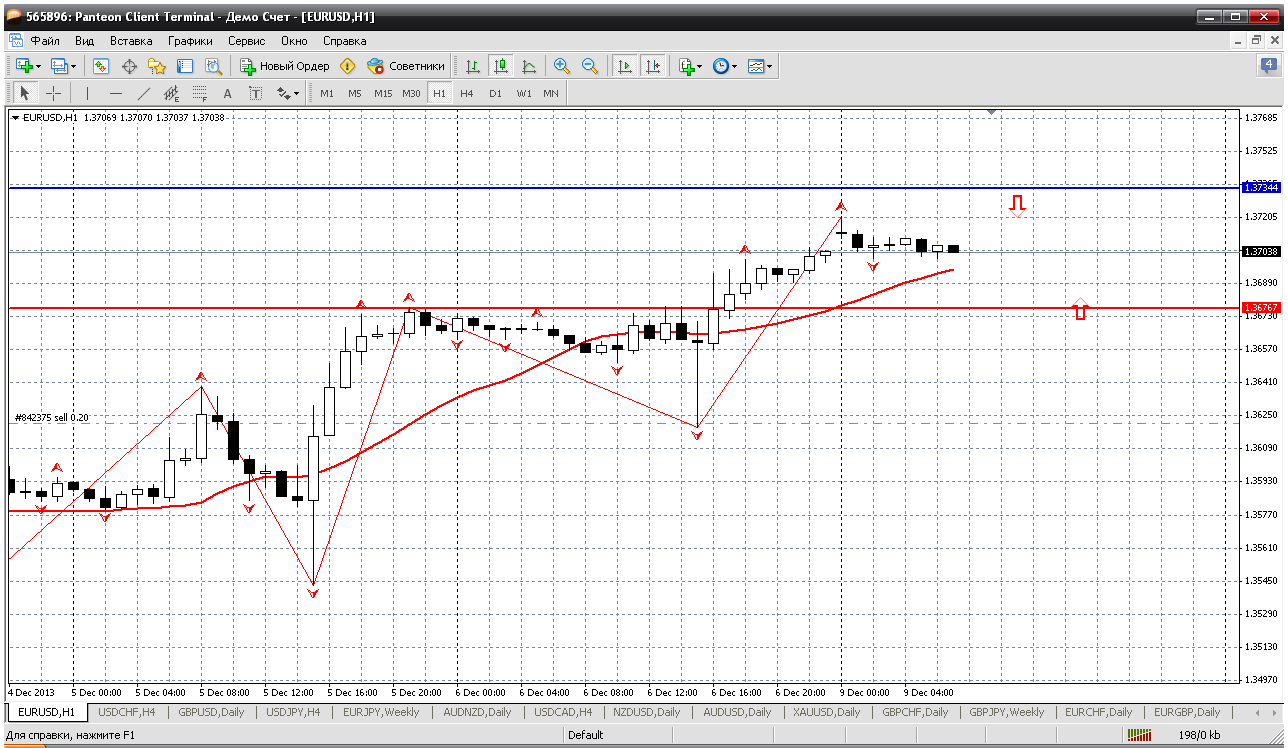Select the MN timeframe
Screen dimensions: 1288x748
(x=551, y=93)
